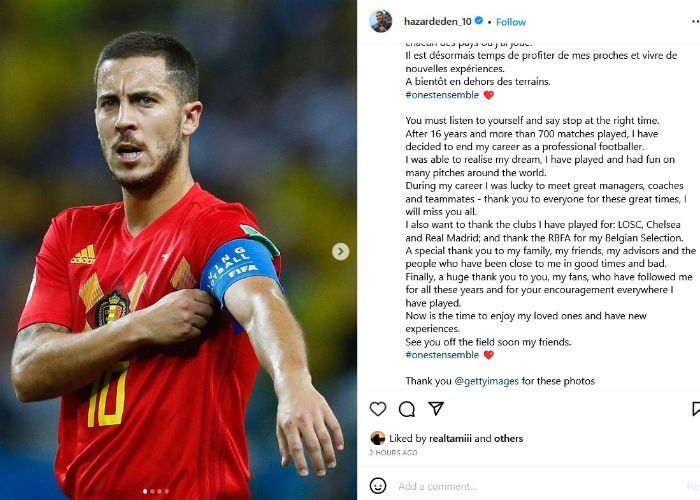
Task: Click the blue verified badge
Action: [479, 21]
